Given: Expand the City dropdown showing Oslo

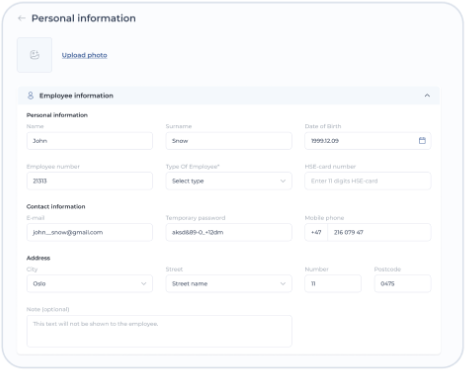Looking at the screenshot, I should coord(90,284).
